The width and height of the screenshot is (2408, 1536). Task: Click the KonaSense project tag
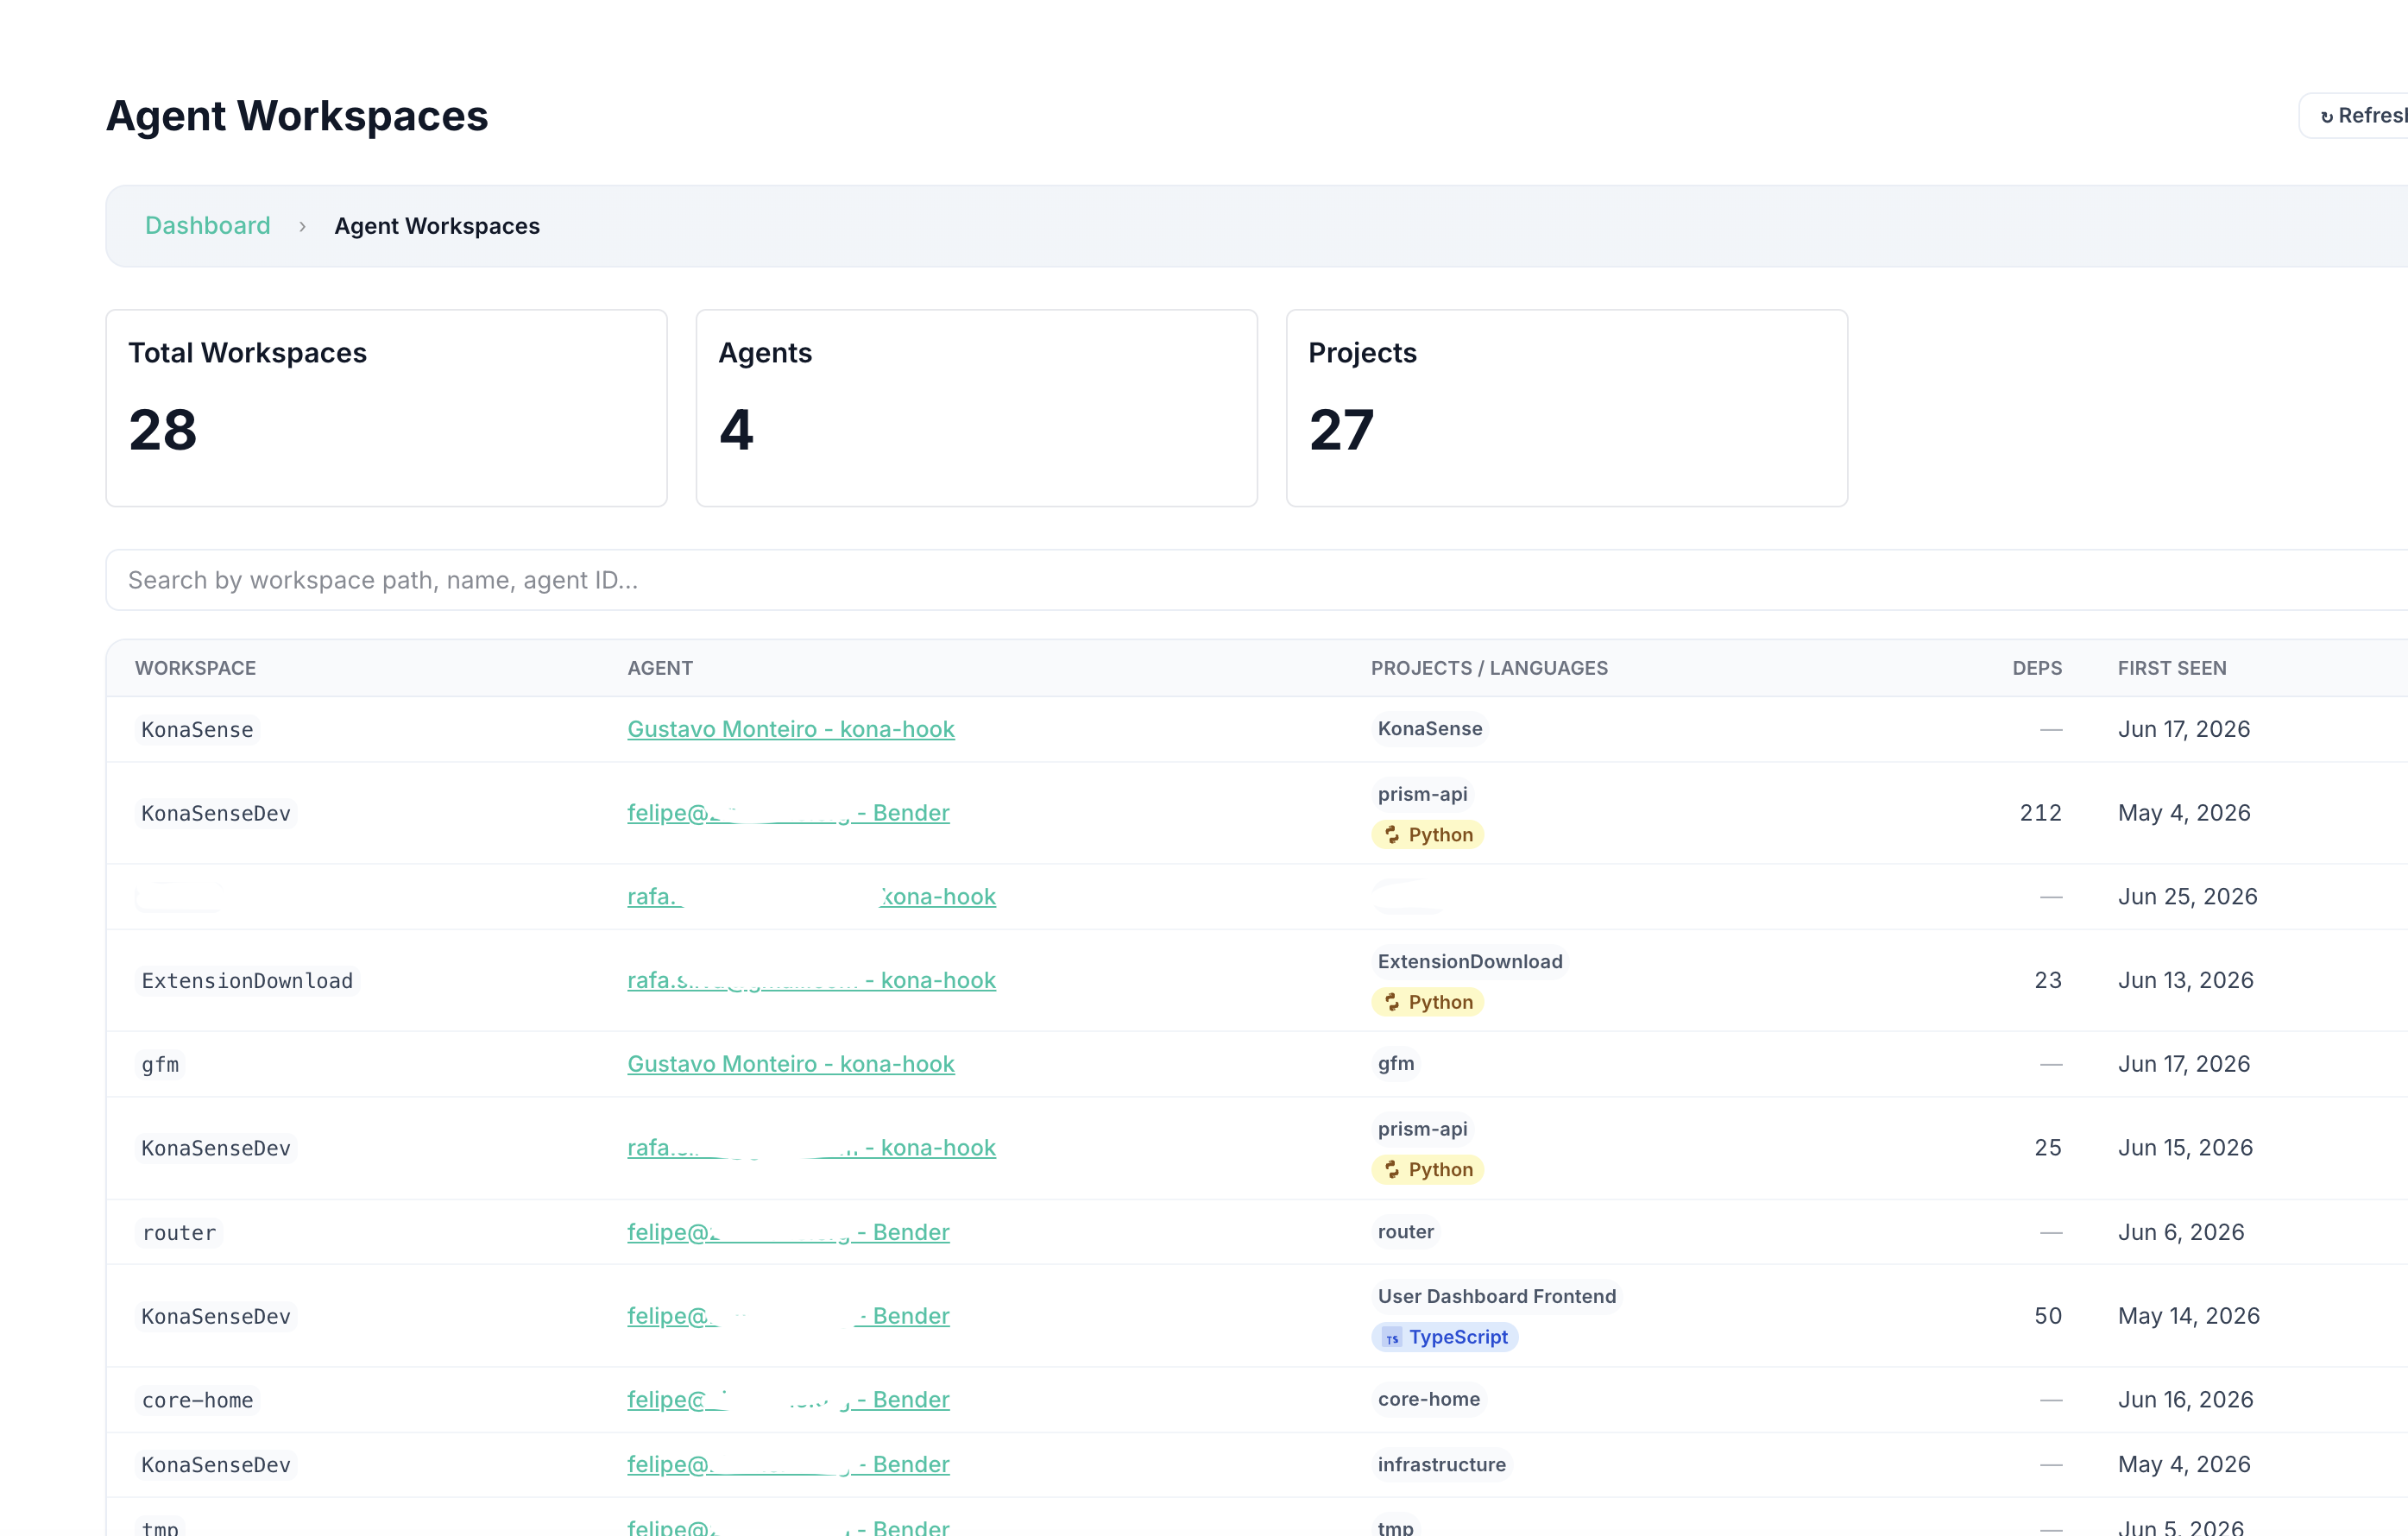pos(1430,729)
